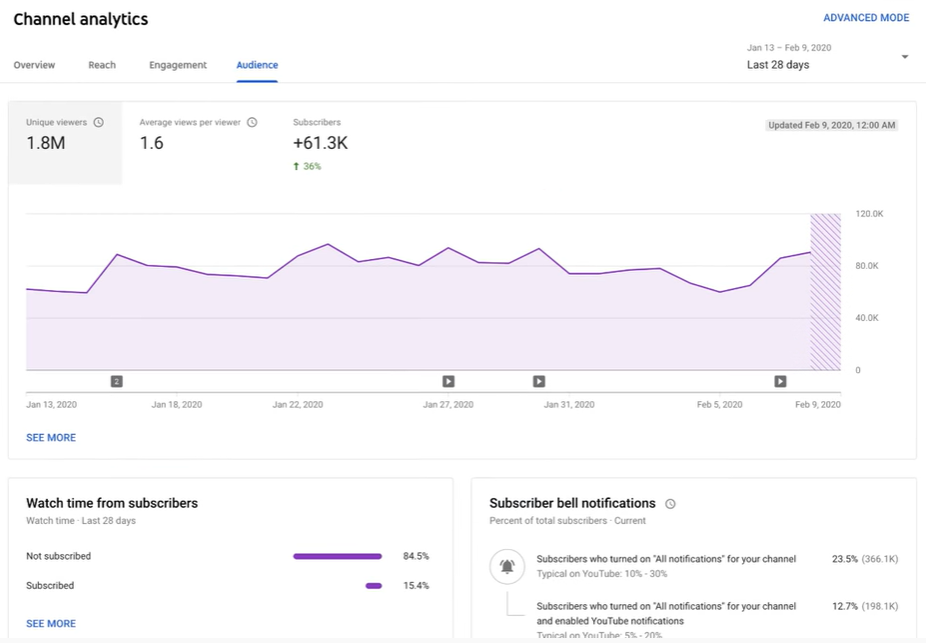Switch to the Engagement tab
The width and height of the screenshot is (926, 643).
tap(177, 64)
